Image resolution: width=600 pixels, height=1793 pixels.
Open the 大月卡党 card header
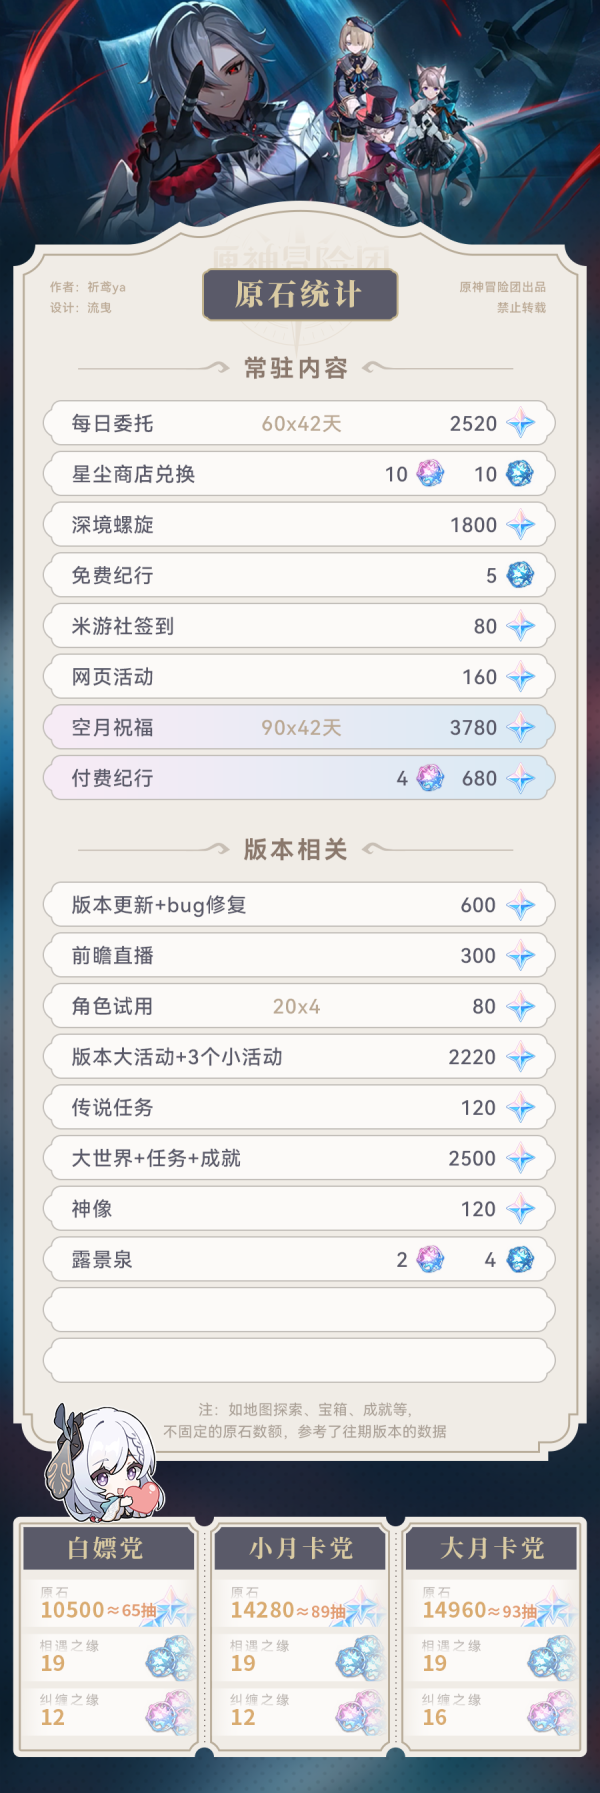492,1549
